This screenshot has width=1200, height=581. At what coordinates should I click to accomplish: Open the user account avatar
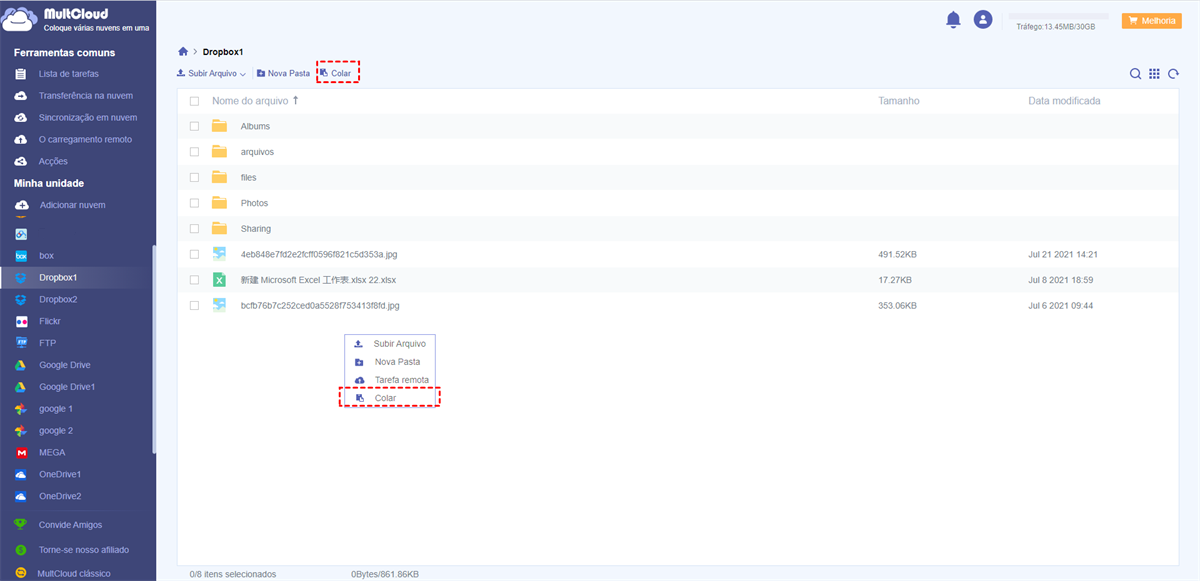[983, 19]
